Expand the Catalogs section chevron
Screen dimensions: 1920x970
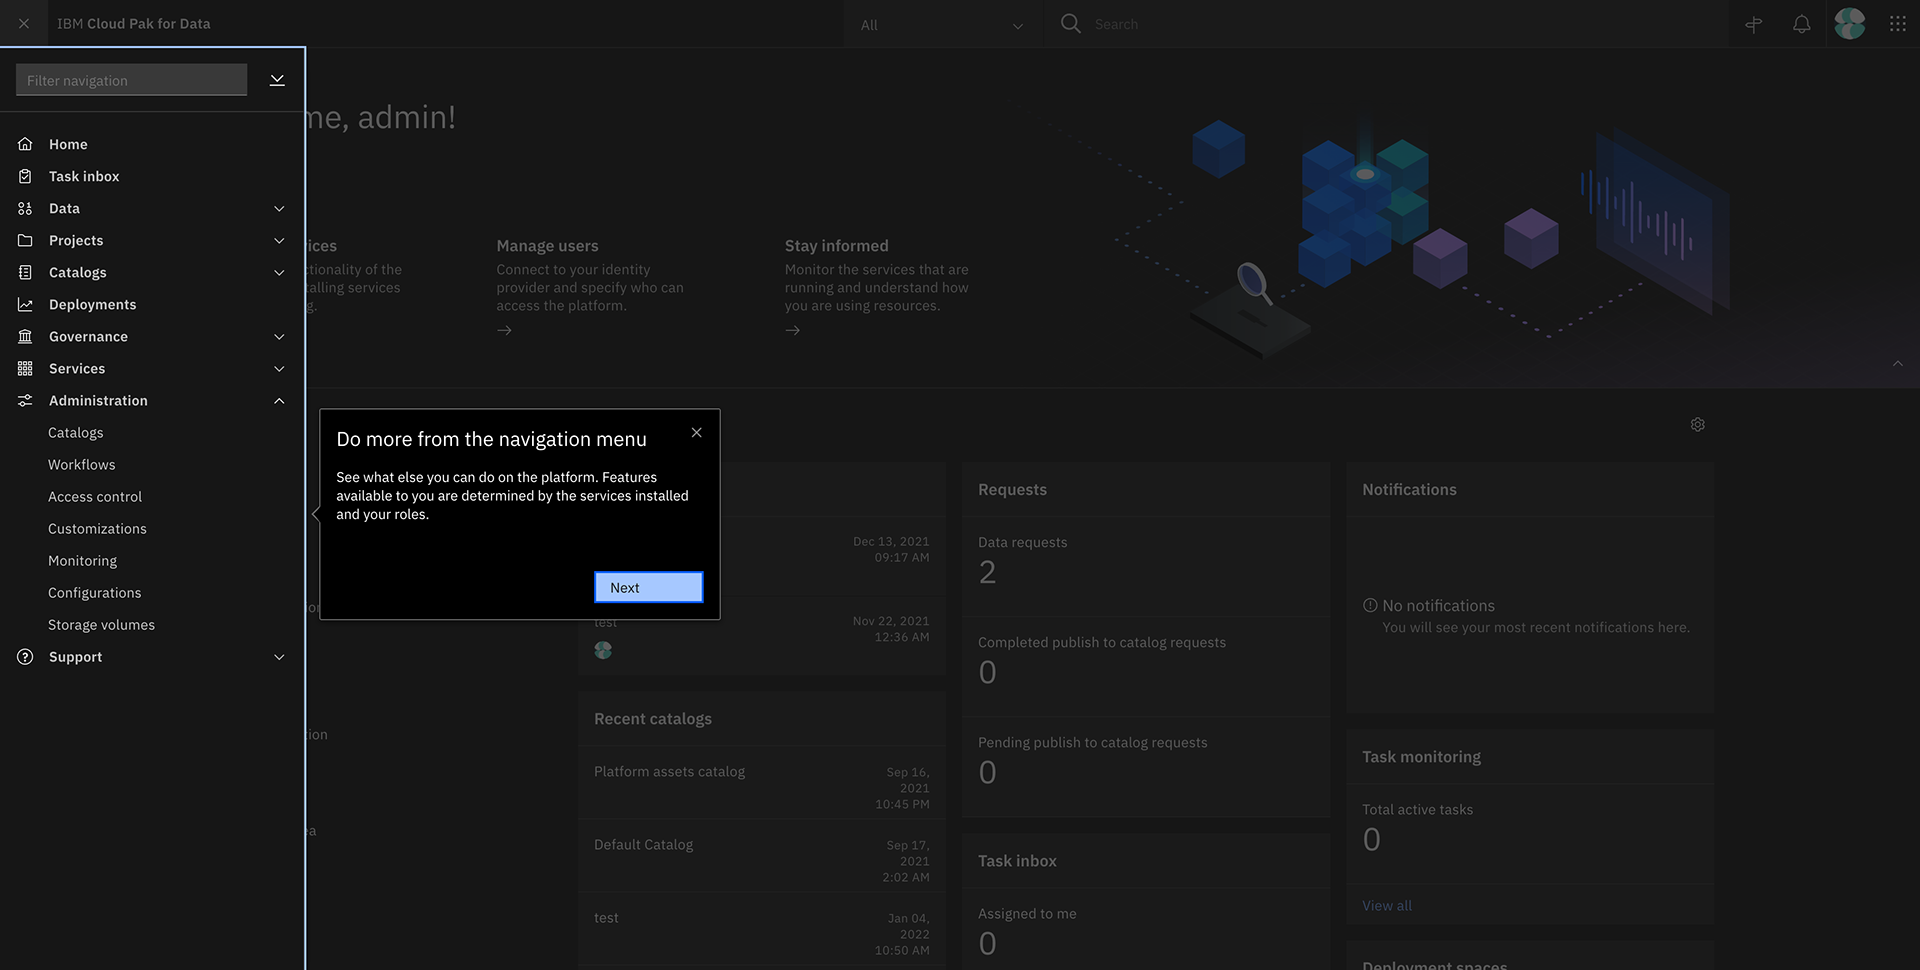pyautogui.click(x=279, y=272)
